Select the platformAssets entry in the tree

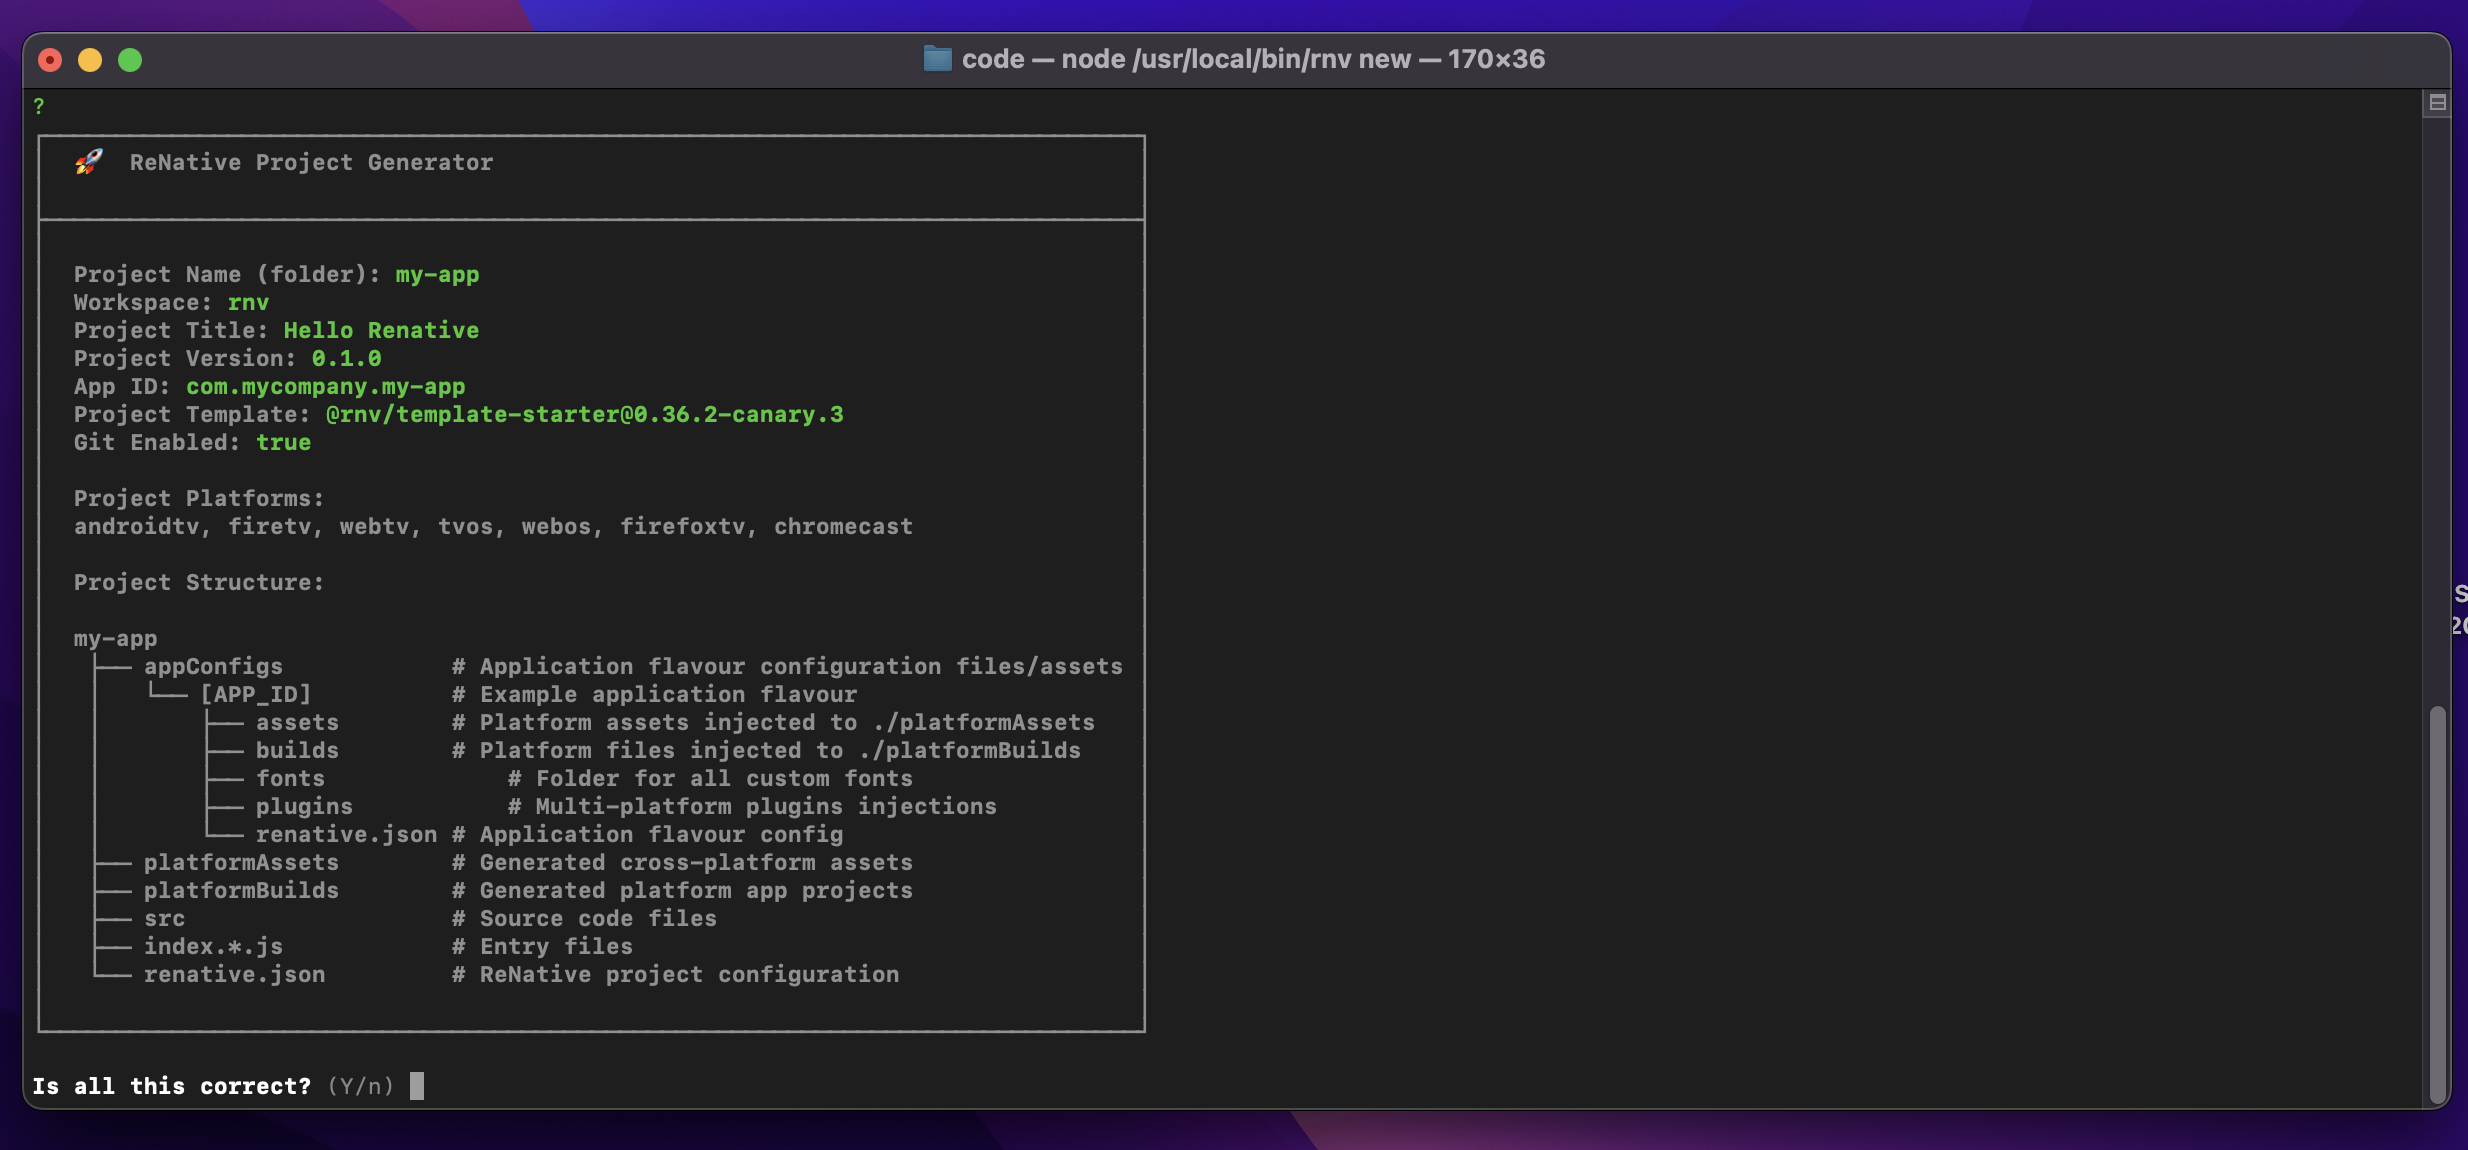point(241,862)
